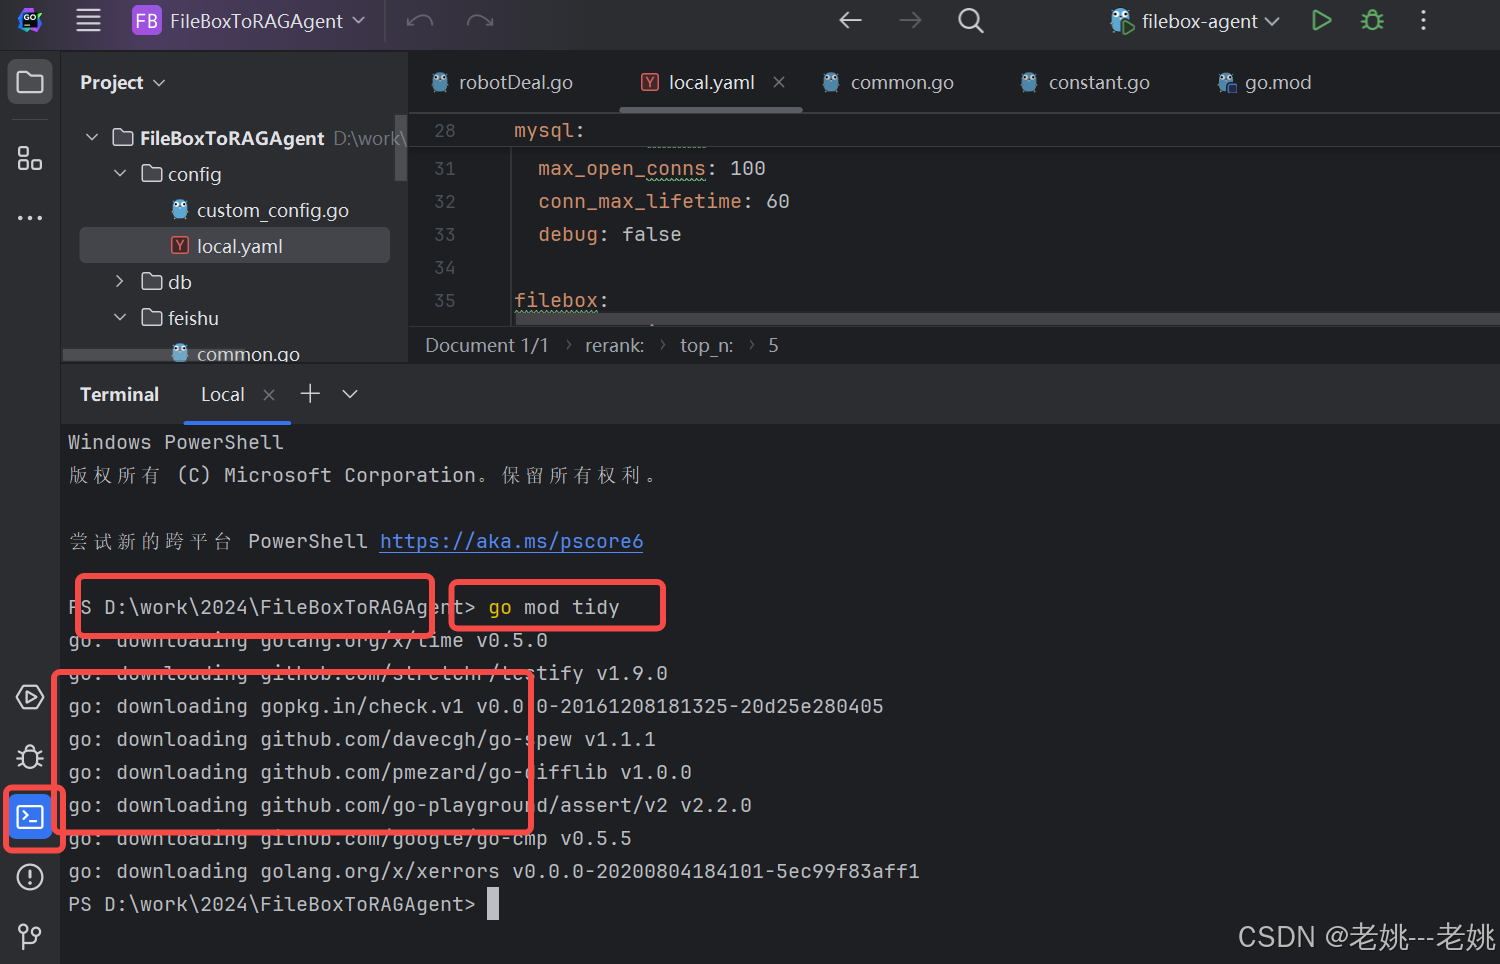Click the debug: false line
Viewport: 1500px width, 964px height.
tap(610, 234)
